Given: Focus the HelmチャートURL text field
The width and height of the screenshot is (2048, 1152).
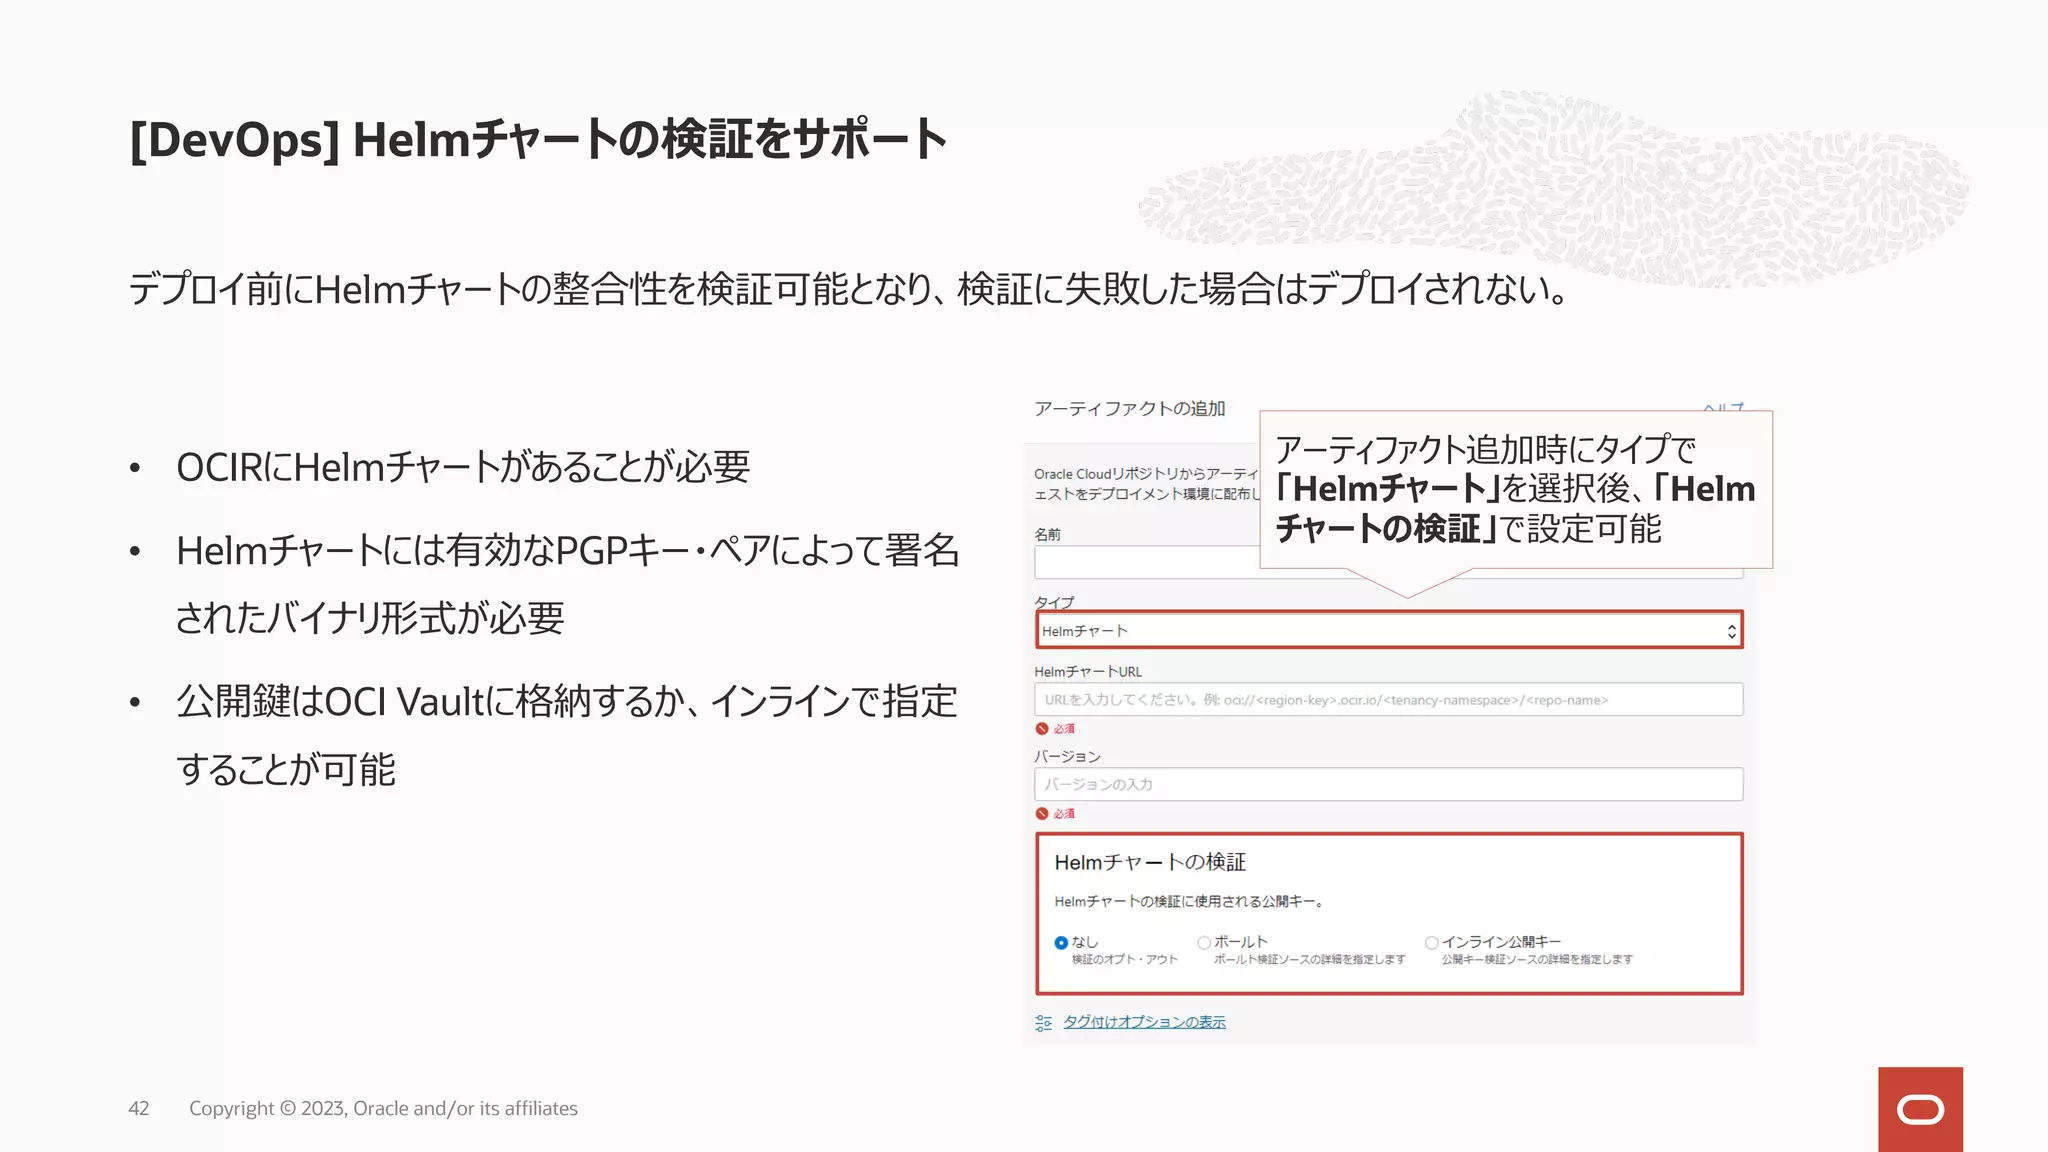Looking at the screenshot, I should point(1388,700).
